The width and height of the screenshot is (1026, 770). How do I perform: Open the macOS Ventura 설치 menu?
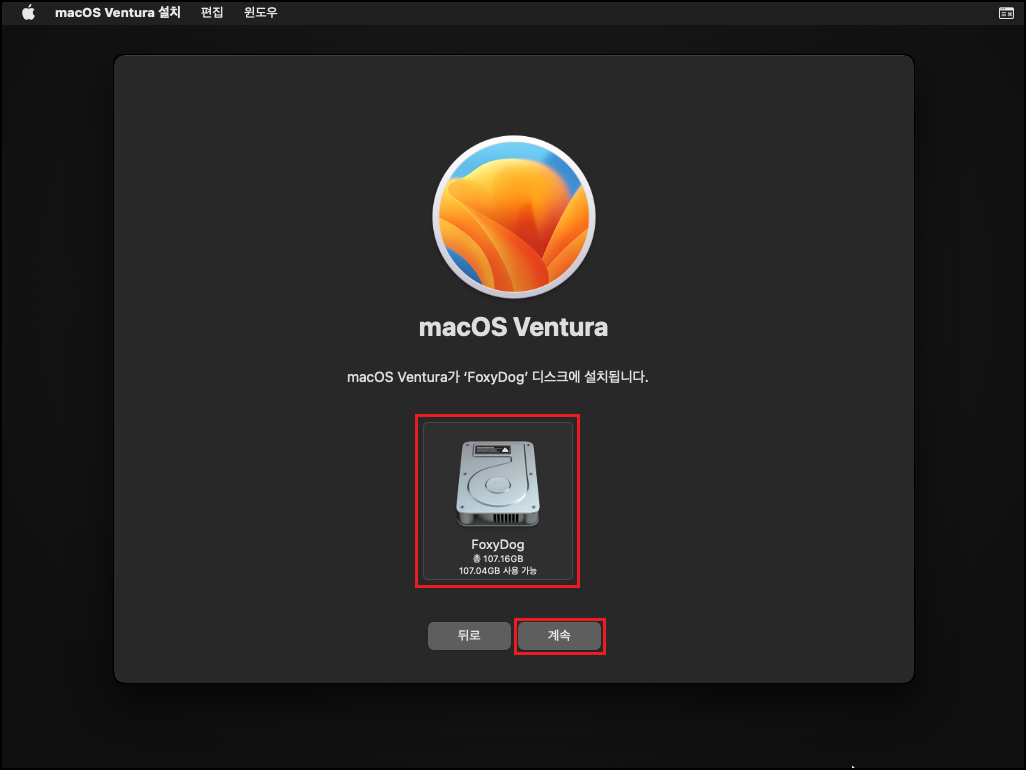[x=118, y=12]
